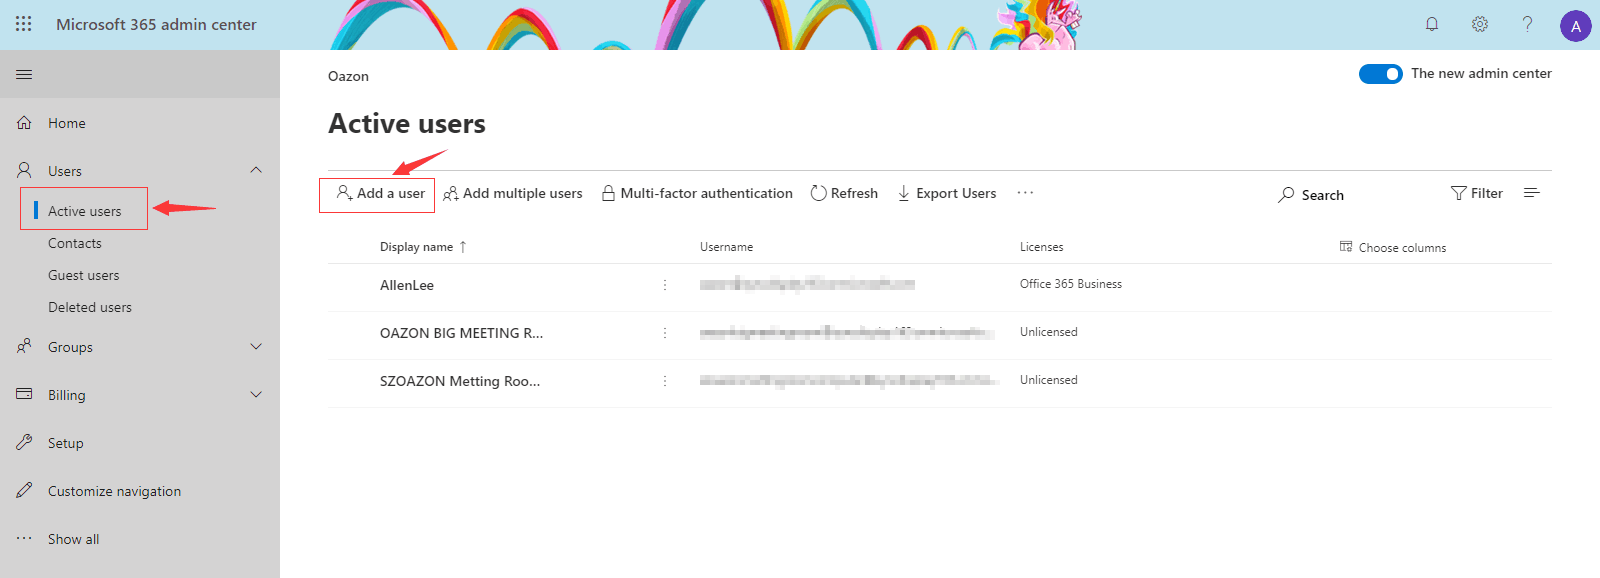The image size is (1600, 578).
Task: Click the Home house icon
Action: [x=24, y=123]
